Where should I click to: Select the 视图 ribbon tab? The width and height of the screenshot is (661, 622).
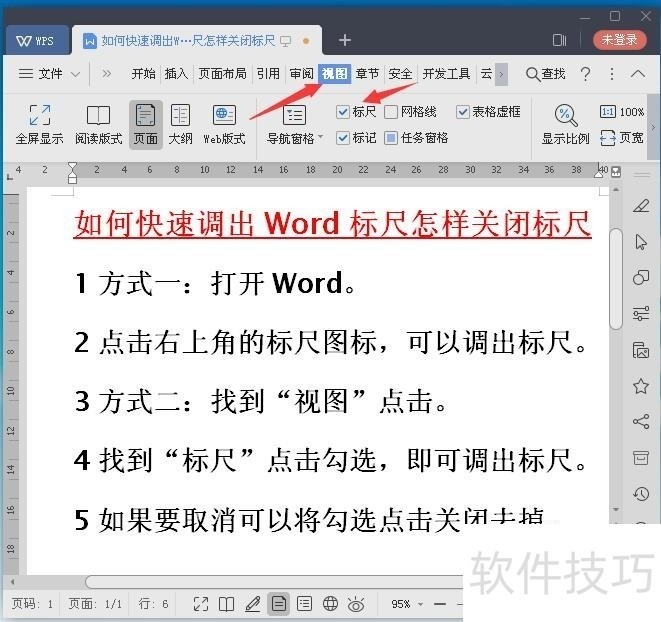pyautogui.click(x=335, y=74)
